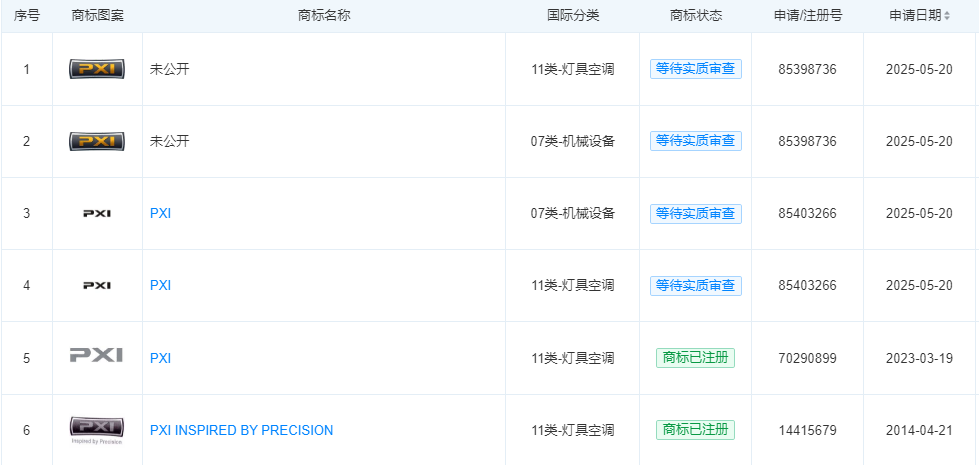Click the 申请/注册号 column header
The width and height of the screenshot is (979, 465).
[x=807, y=16]
